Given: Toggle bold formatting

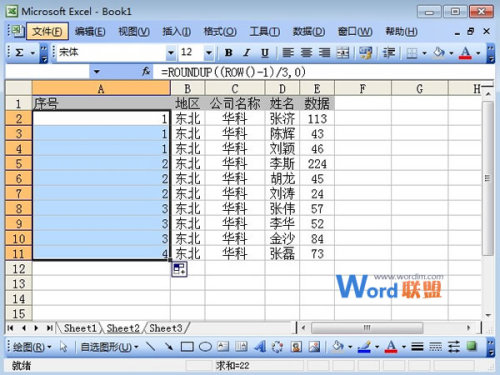Looking at the screenshot, I should tap(229, 53).
